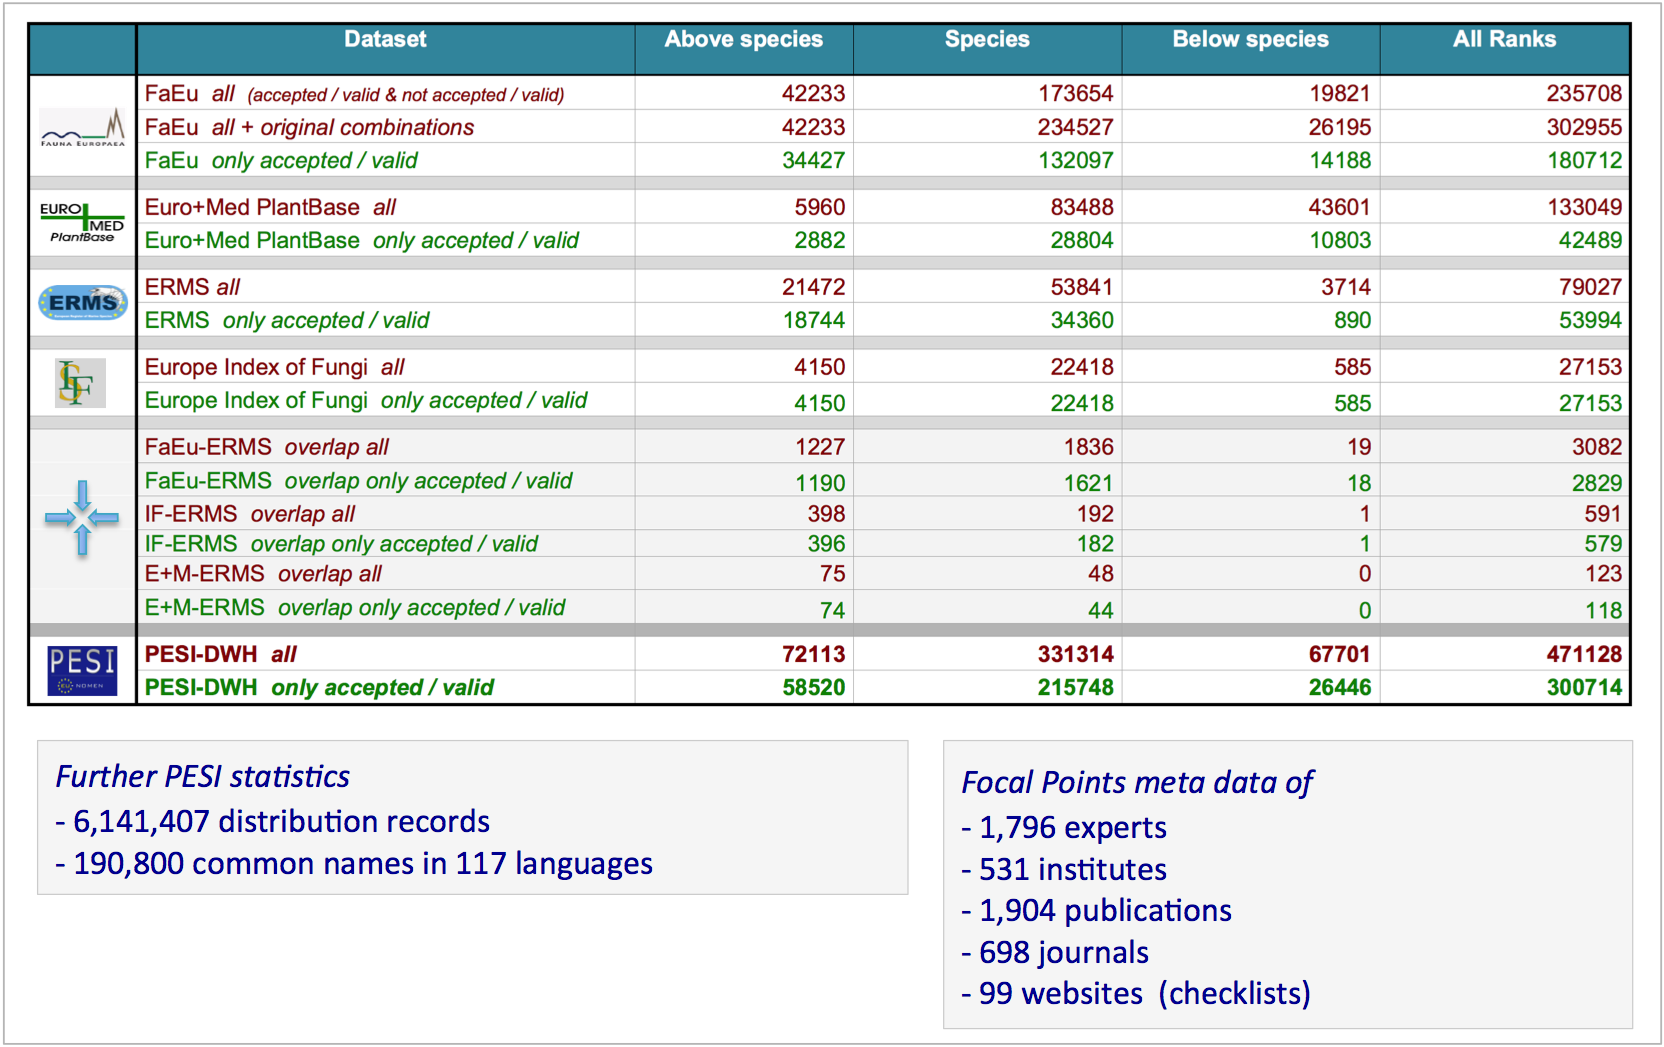This screenshot has width=1664, height=1047.
Task: Click the value 300714 in All Ranks
Action: (x=1584, y=687)
